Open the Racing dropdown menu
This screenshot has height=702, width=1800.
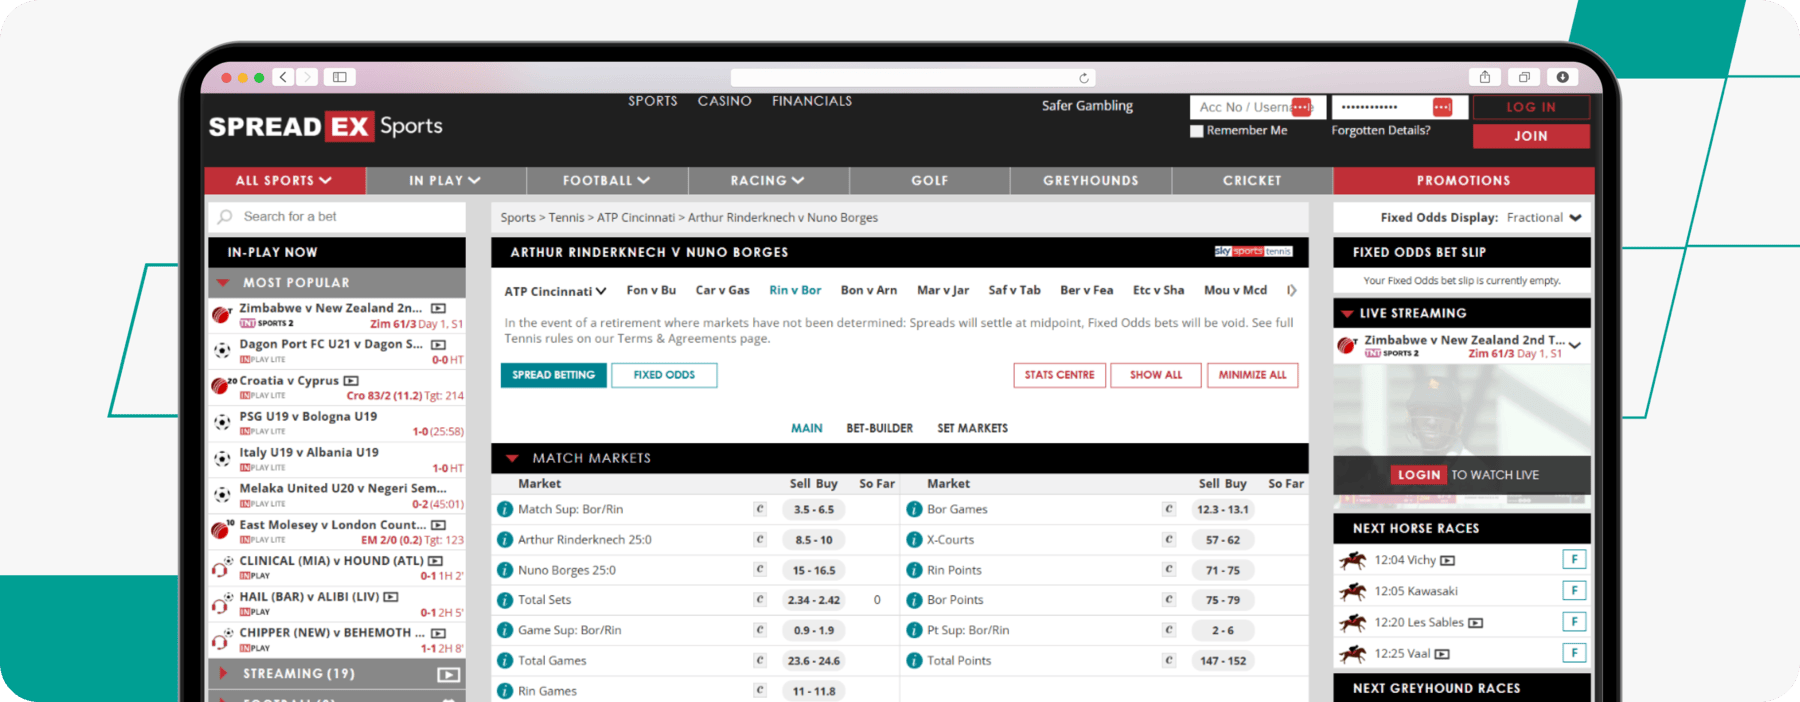[767, 181]
